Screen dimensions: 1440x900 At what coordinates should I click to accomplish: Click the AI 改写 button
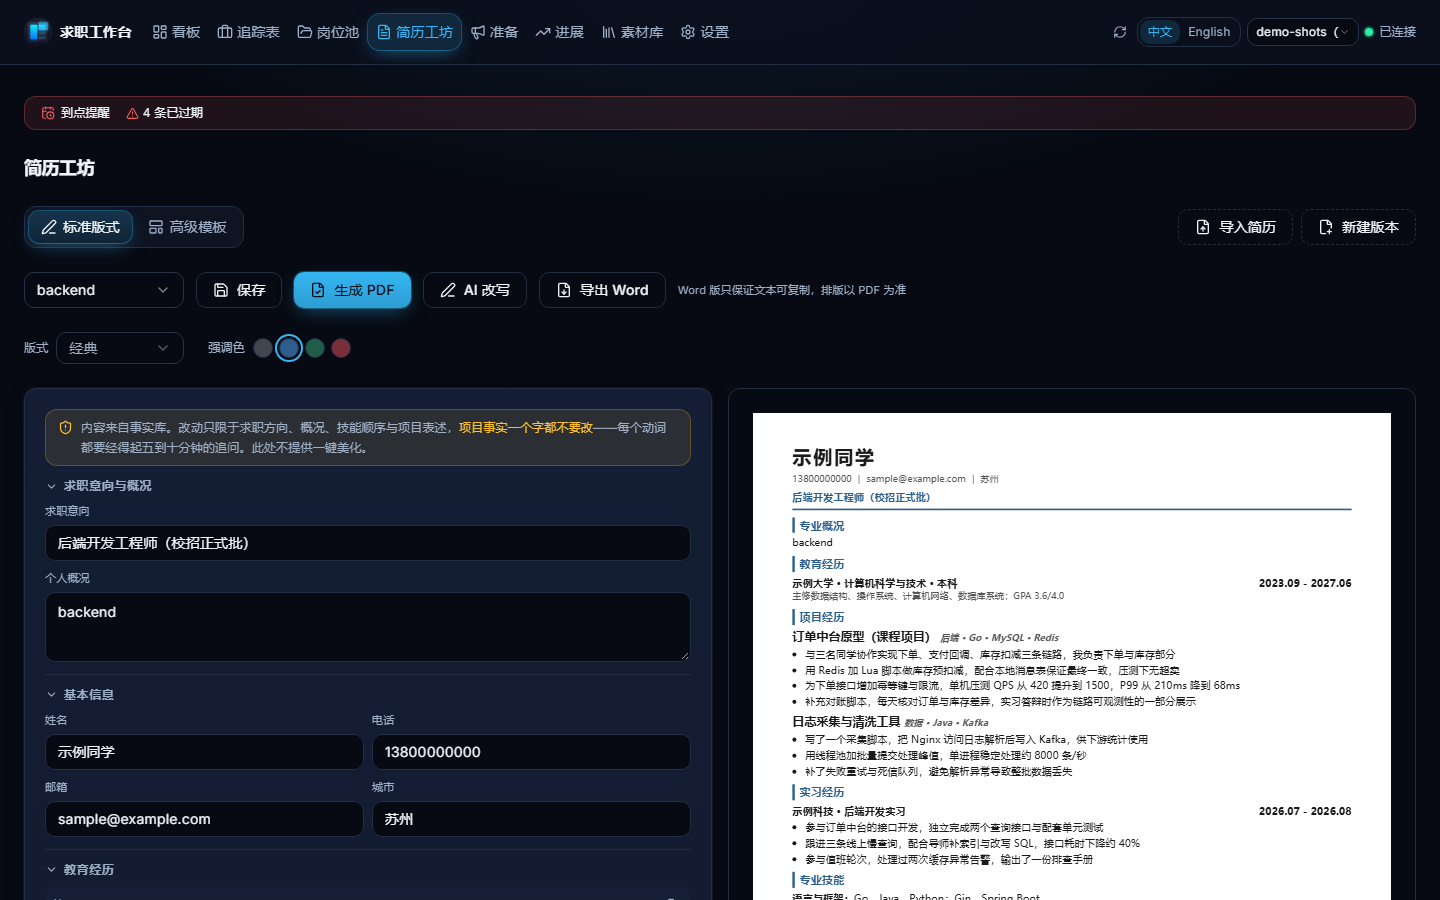tap(475, 290)
